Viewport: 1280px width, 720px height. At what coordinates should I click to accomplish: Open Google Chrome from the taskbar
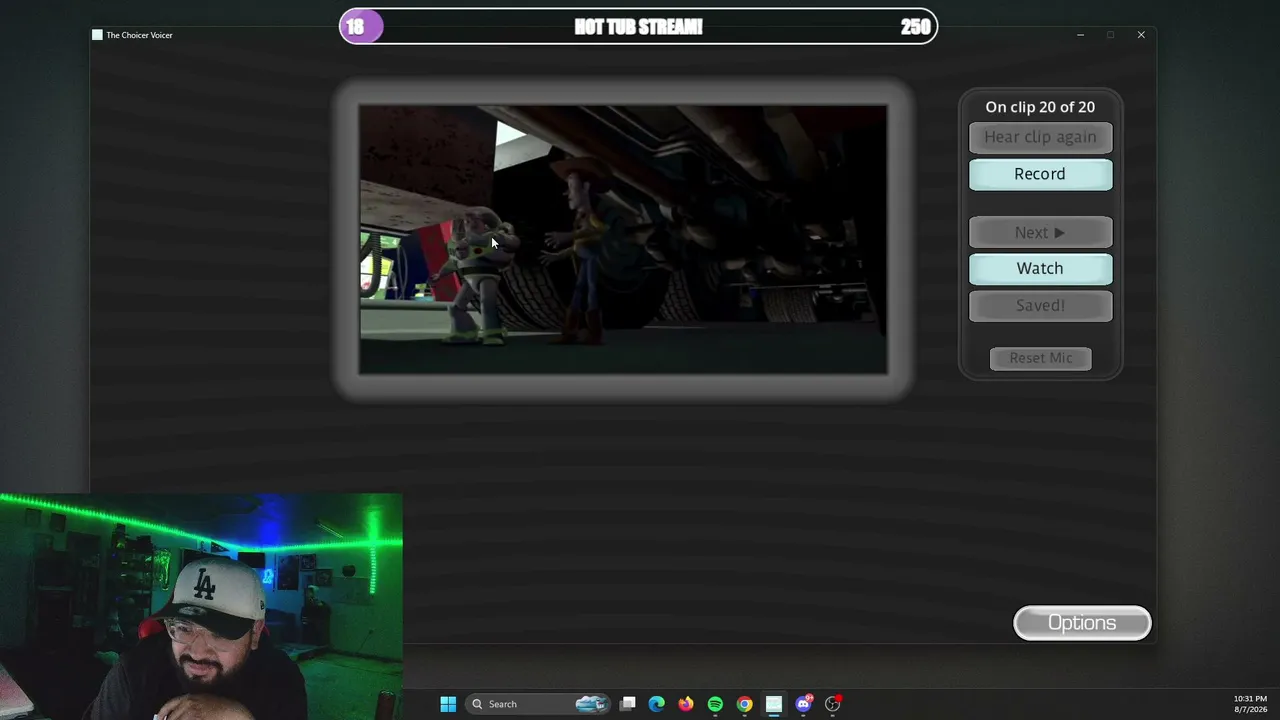coord(744,704)
